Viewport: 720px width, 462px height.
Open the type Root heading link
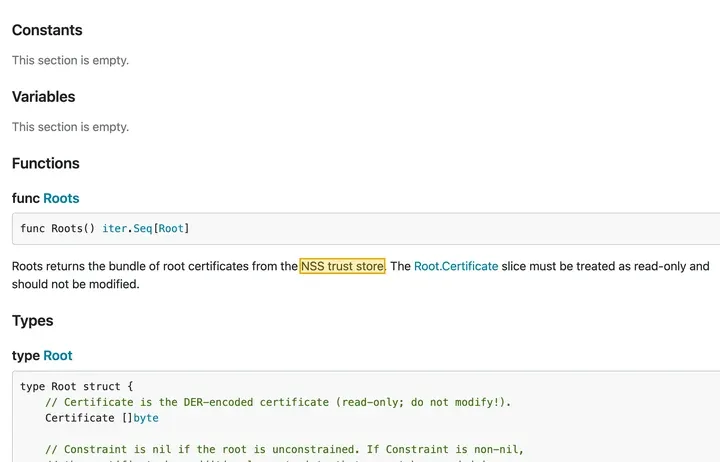[x=58, y=355]
